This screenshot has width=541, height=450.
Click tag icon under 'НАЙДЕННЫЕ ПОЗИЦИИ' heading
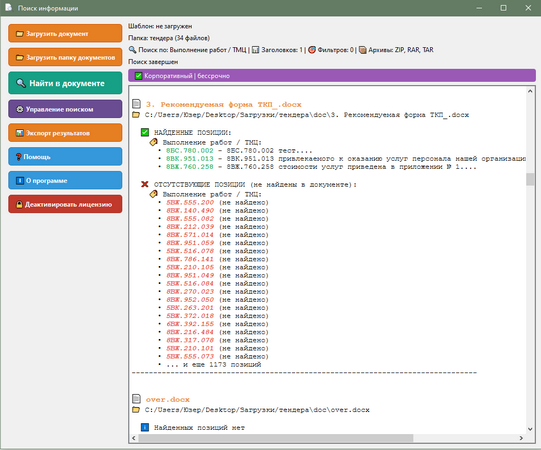pyautogui.click(x=154, y=142)
